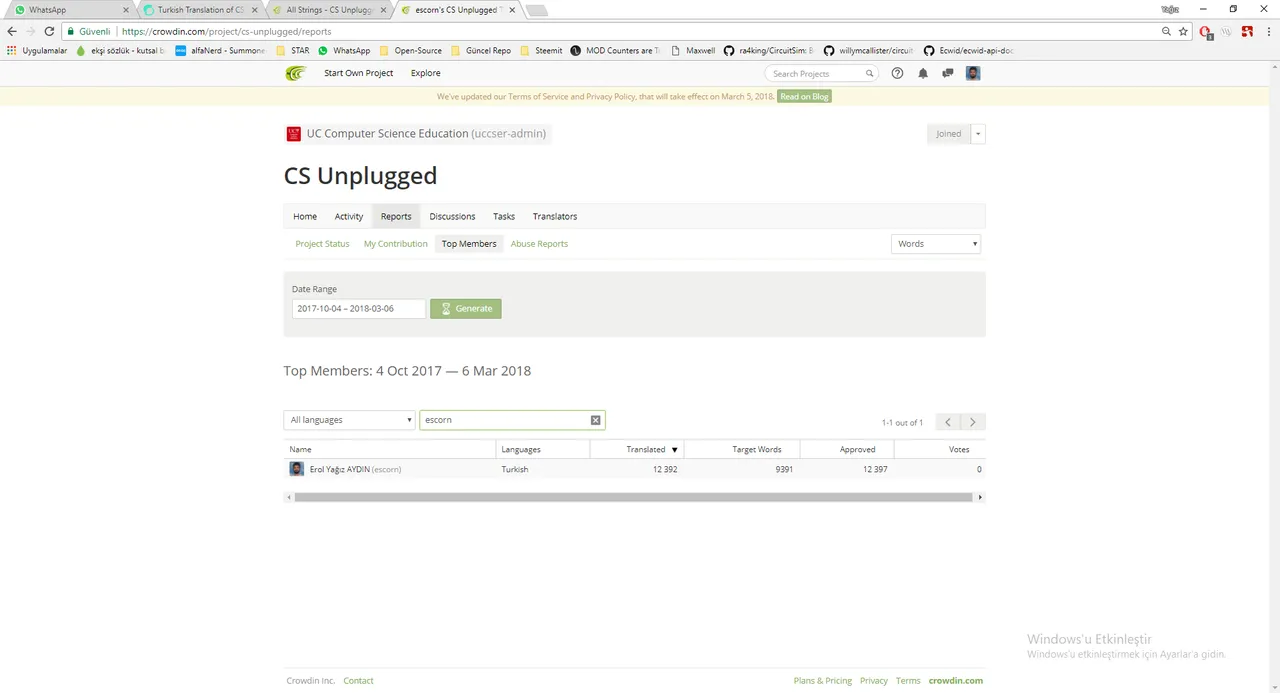Close the WhatsApp tab
This screenshot has width=1280, height=693.
(125, 10)
